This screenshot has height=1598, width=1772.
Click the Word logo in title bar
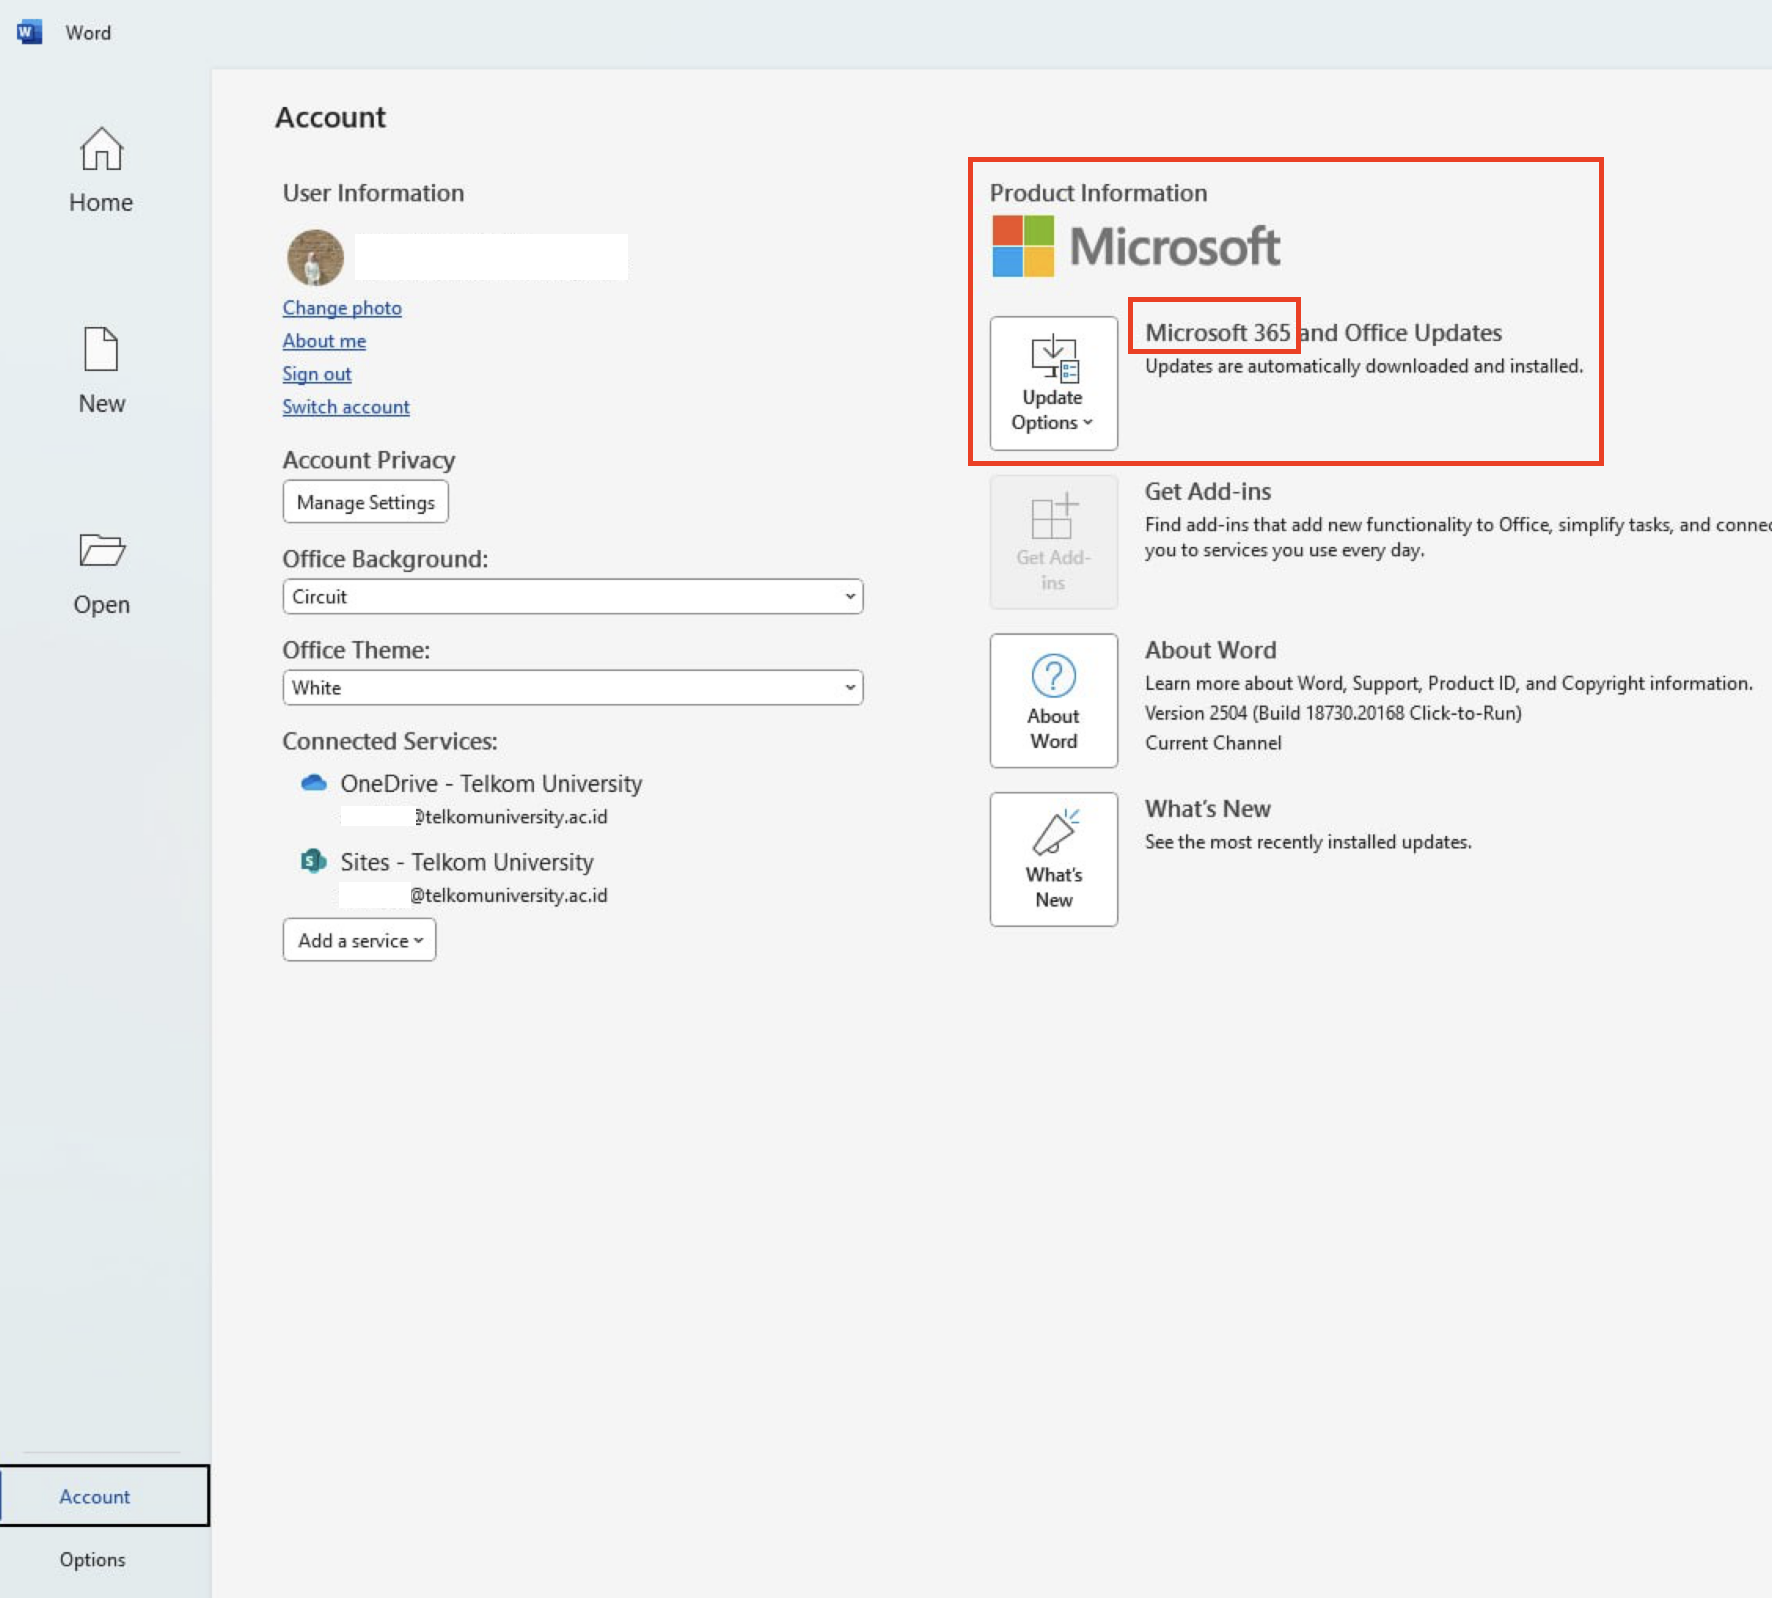(x=29, y=32)
